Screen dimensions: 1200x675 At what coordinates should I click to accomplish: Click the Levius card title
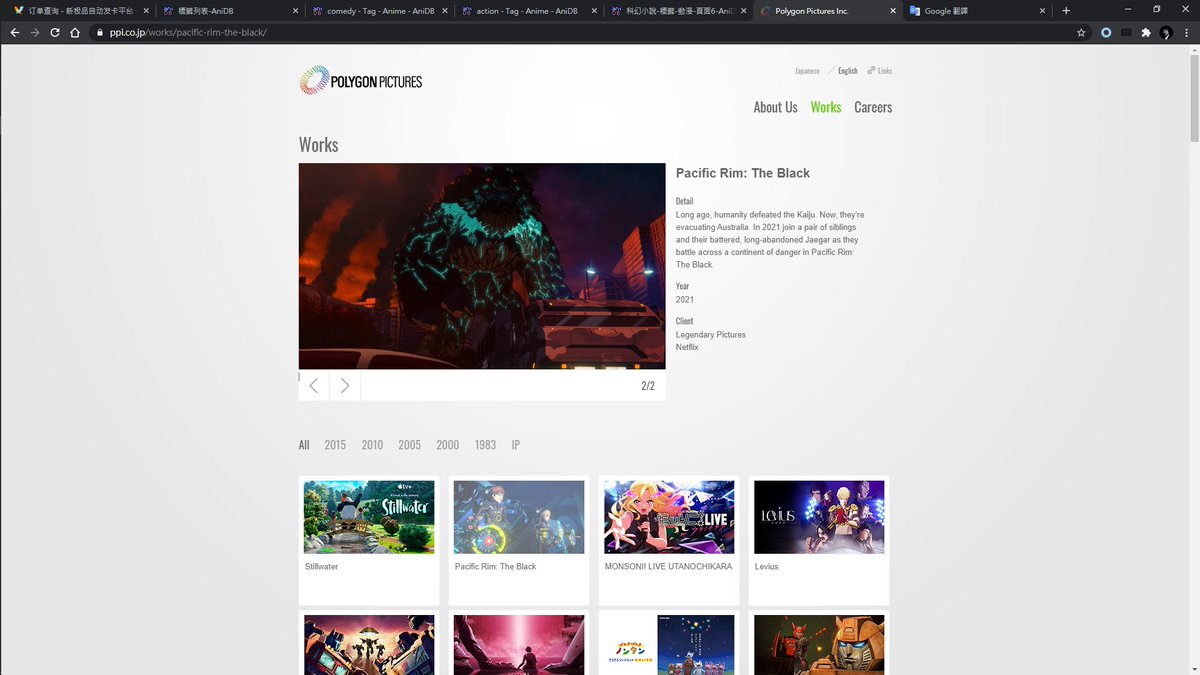pos(766,566)
